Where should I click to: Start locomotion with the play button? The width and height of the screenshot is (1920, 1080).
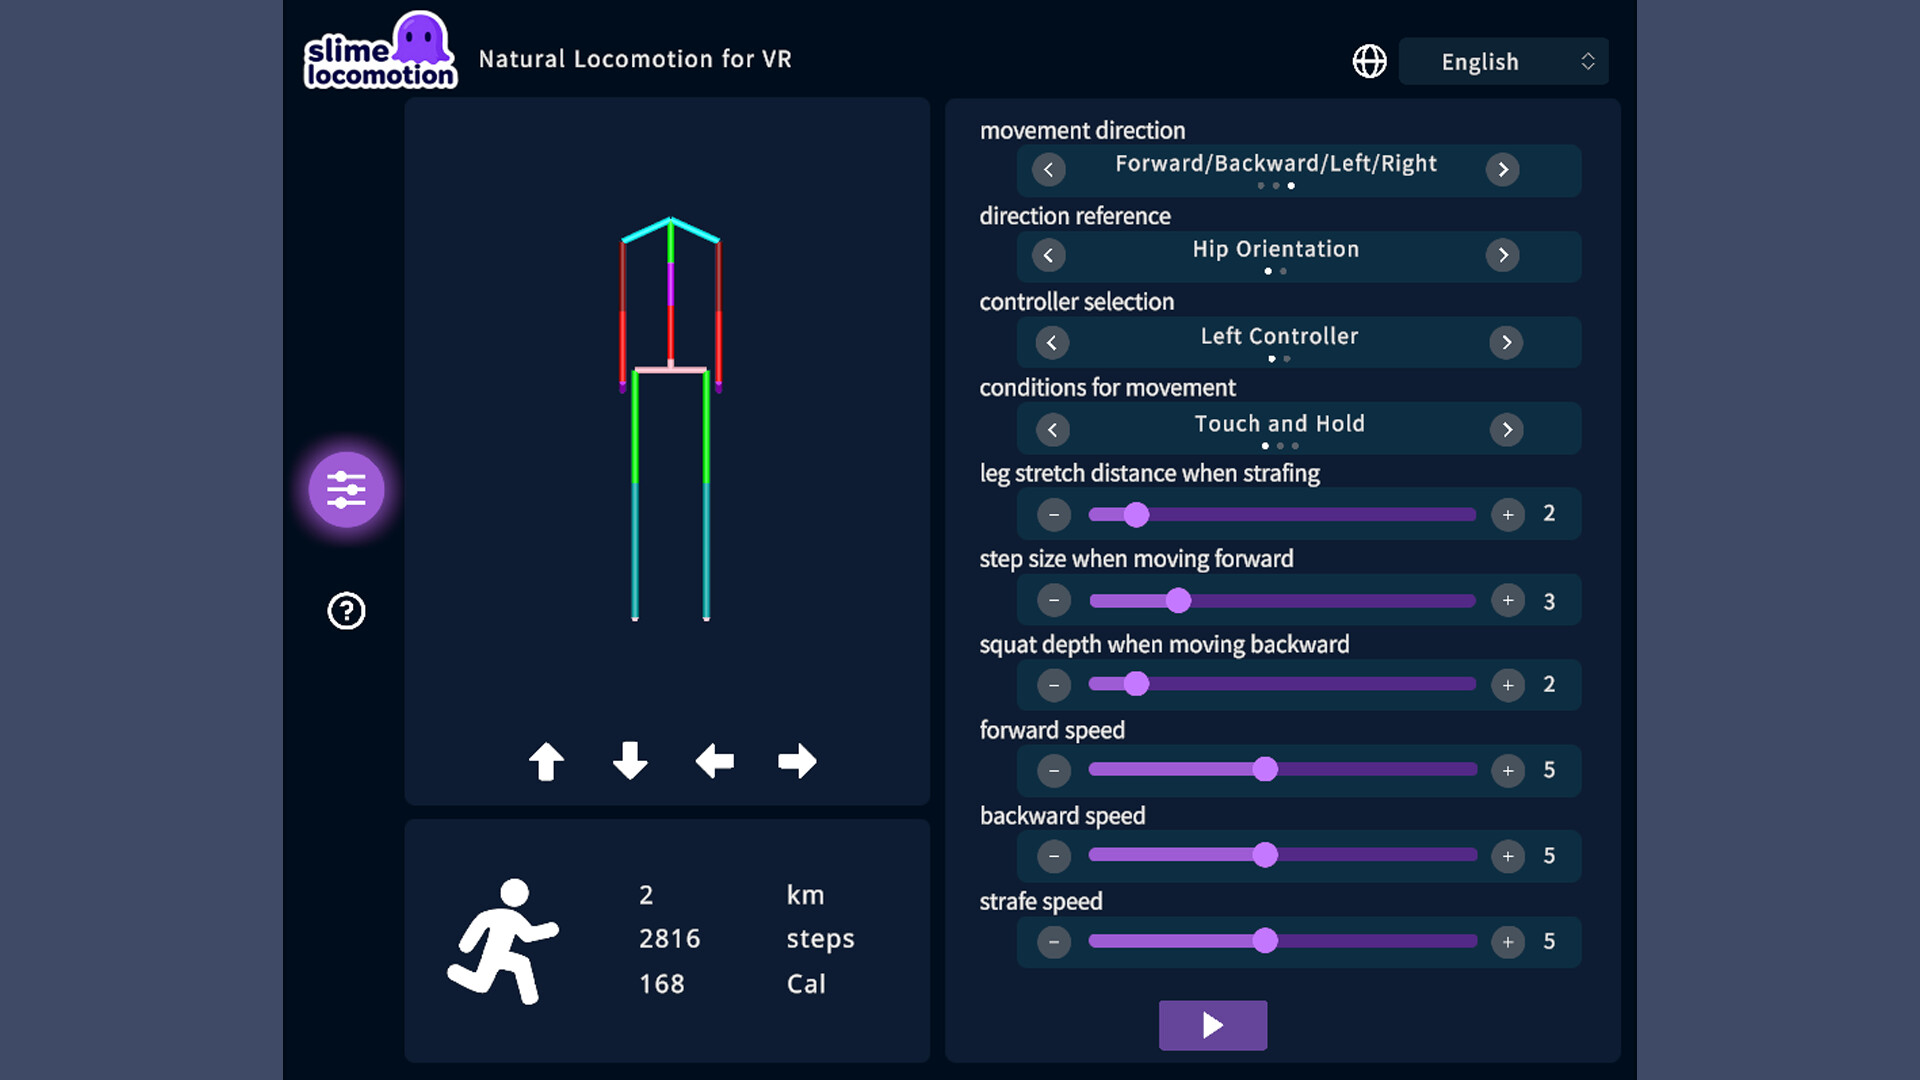coord(1213,1025)
